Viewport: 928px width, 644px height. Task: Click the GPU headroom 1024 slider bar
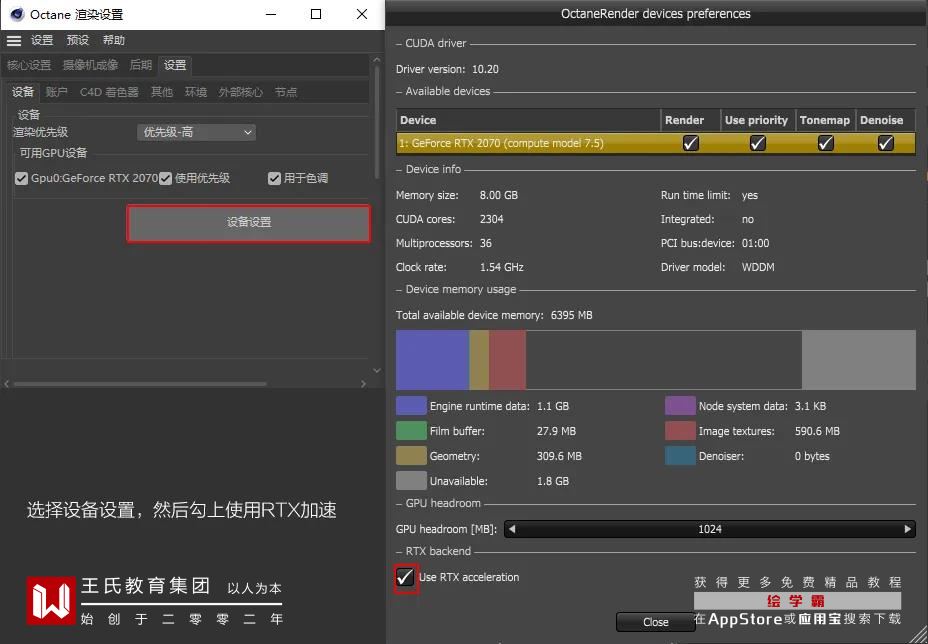710,529
